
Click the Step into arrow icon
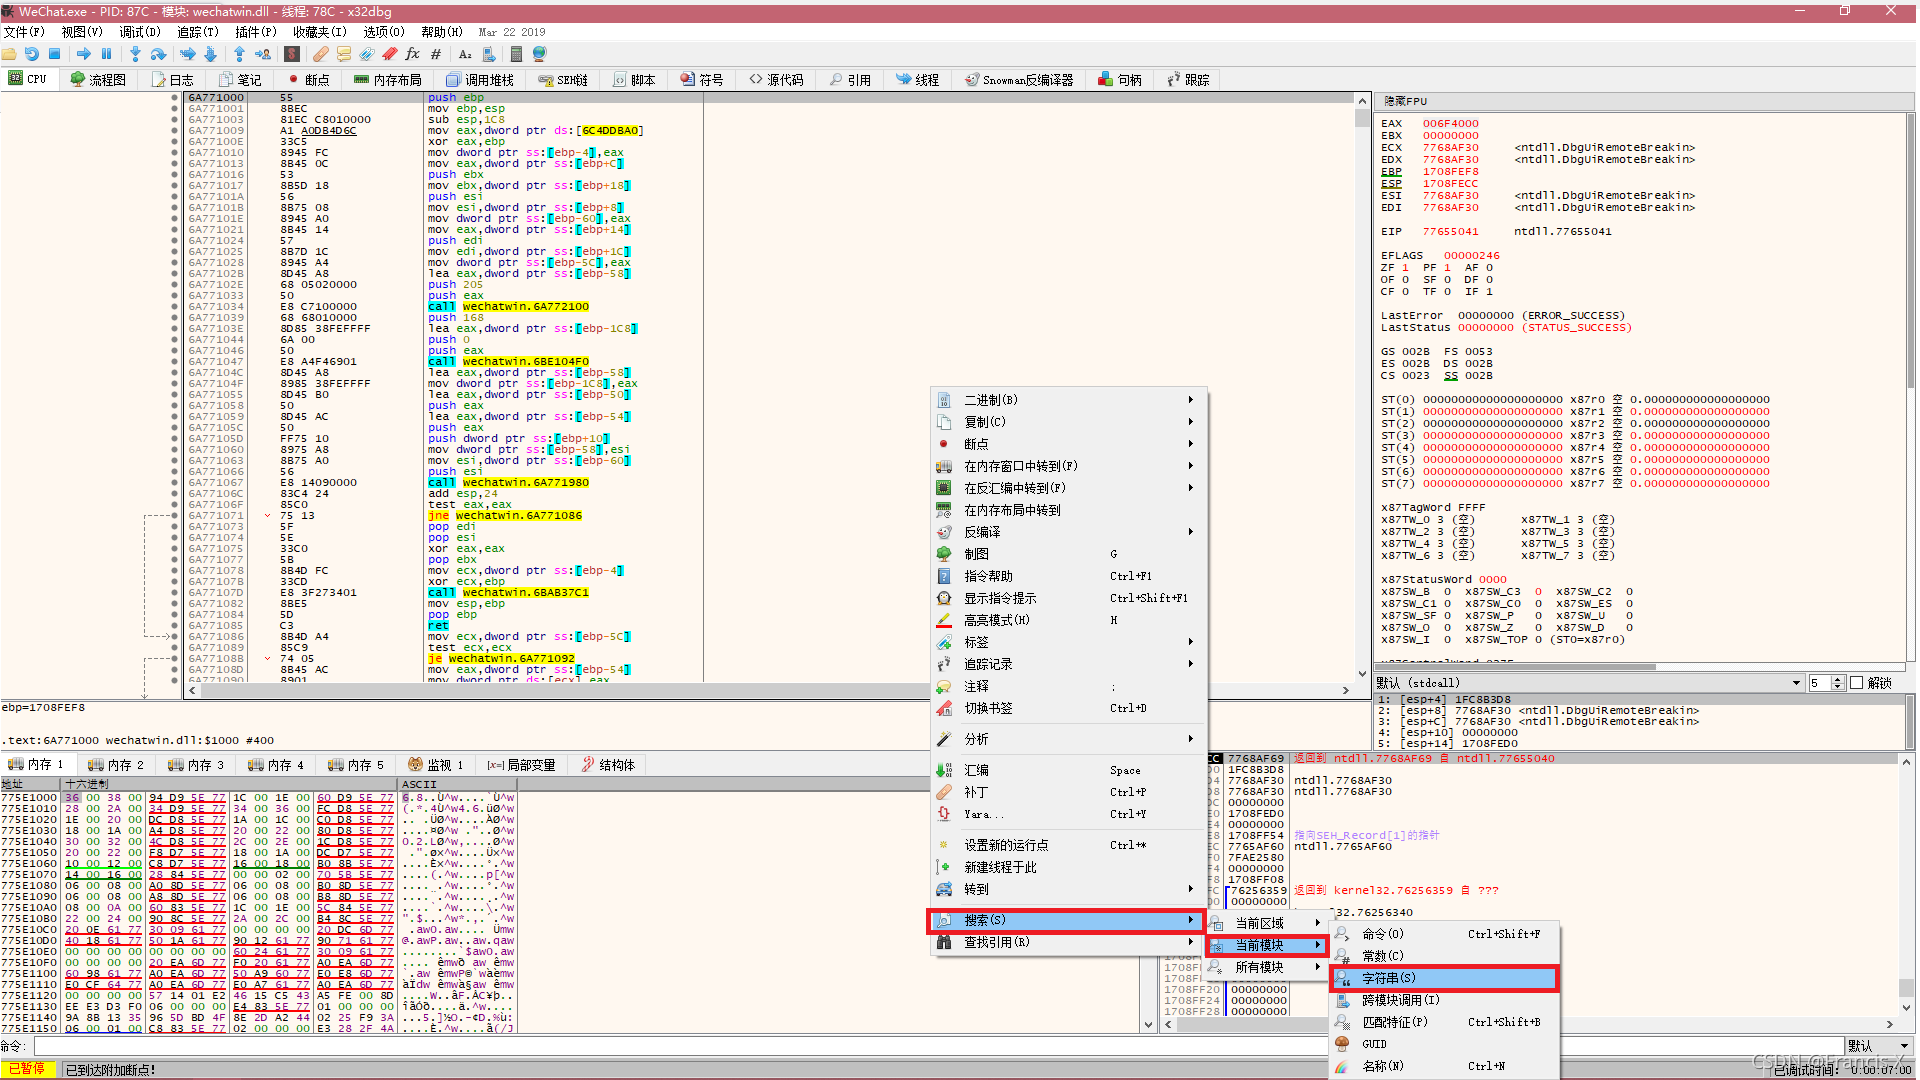135,54
